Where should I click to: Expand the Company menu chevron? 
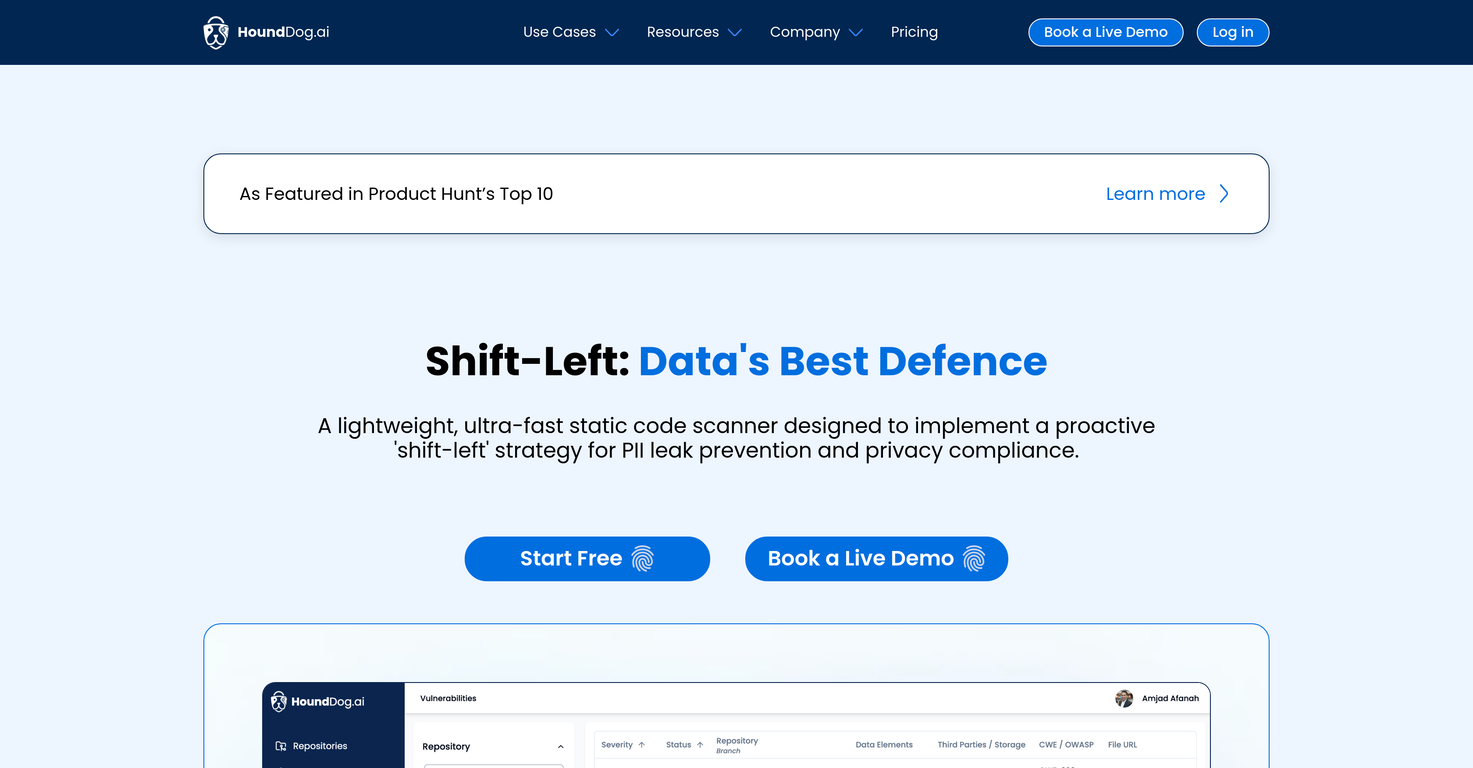coord(856,32)
